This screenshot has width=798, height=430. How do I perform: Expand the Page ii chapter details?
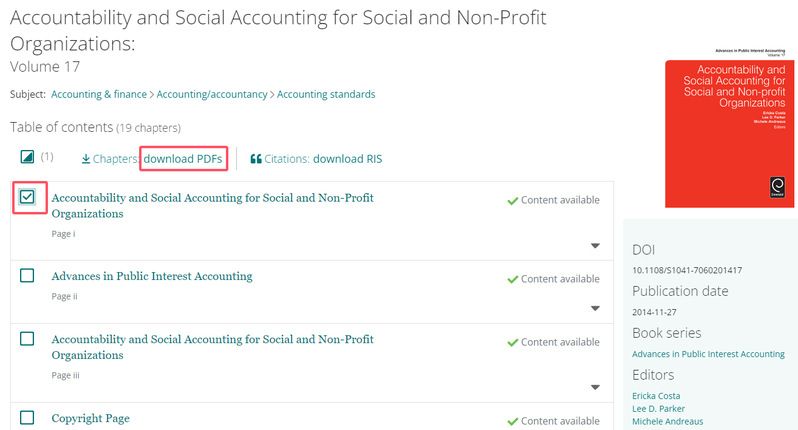595,308
